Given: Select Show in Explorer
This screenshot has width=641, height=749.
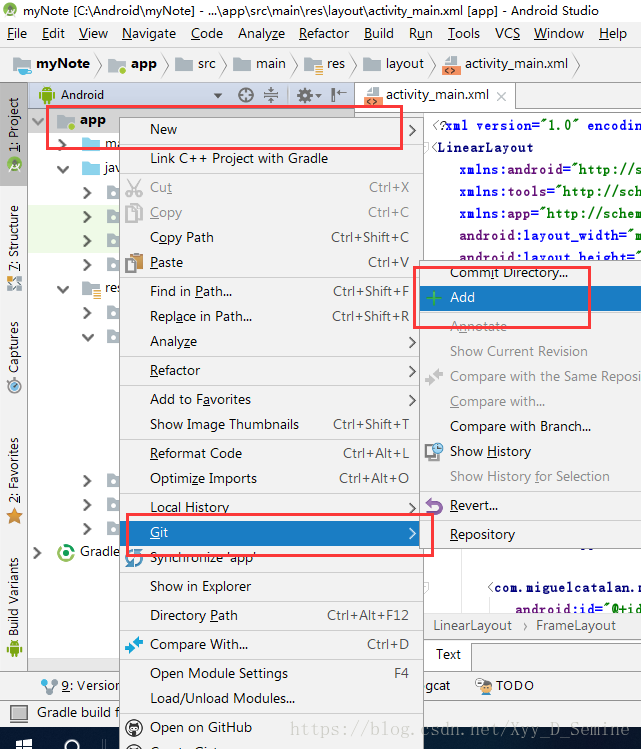Looking at the screenshot, I should (271, 587).
